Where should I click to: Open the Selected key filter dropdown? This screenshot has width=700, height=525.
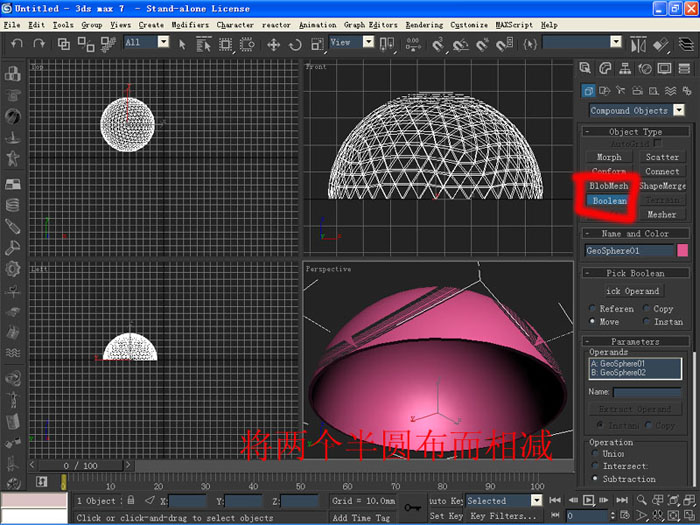tap(536, 500)
